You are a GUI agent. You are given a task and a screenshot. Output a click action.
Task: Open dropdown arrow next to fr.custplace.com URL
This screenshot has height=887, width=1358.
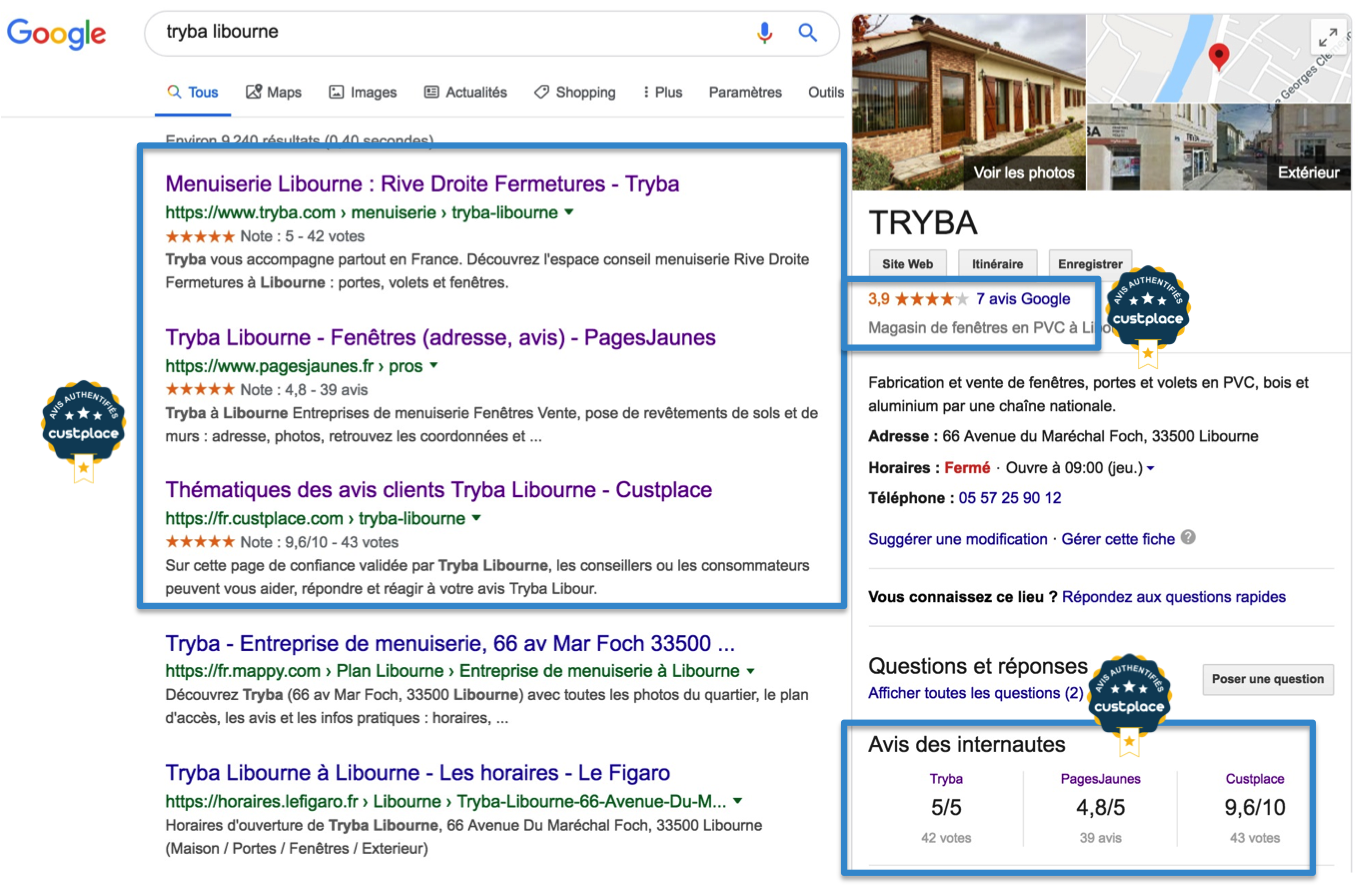coord(476,518)
